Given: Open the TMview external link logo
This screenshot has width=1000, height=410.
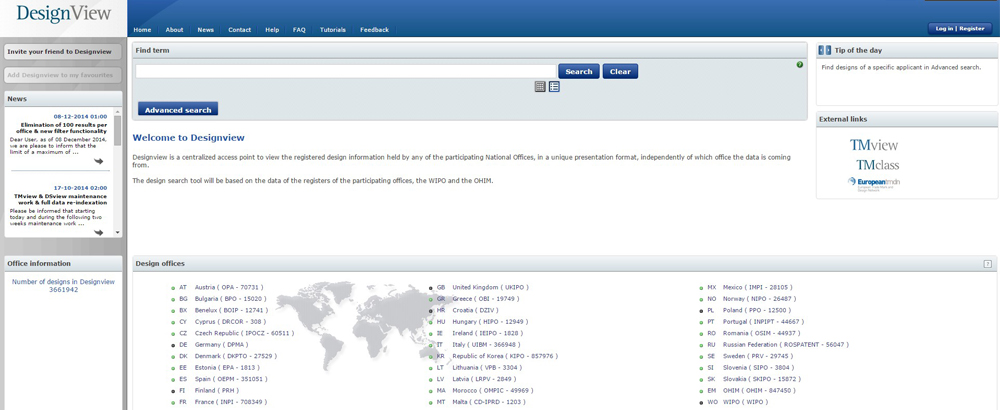Looking at the screenshot, I should 874,145.
